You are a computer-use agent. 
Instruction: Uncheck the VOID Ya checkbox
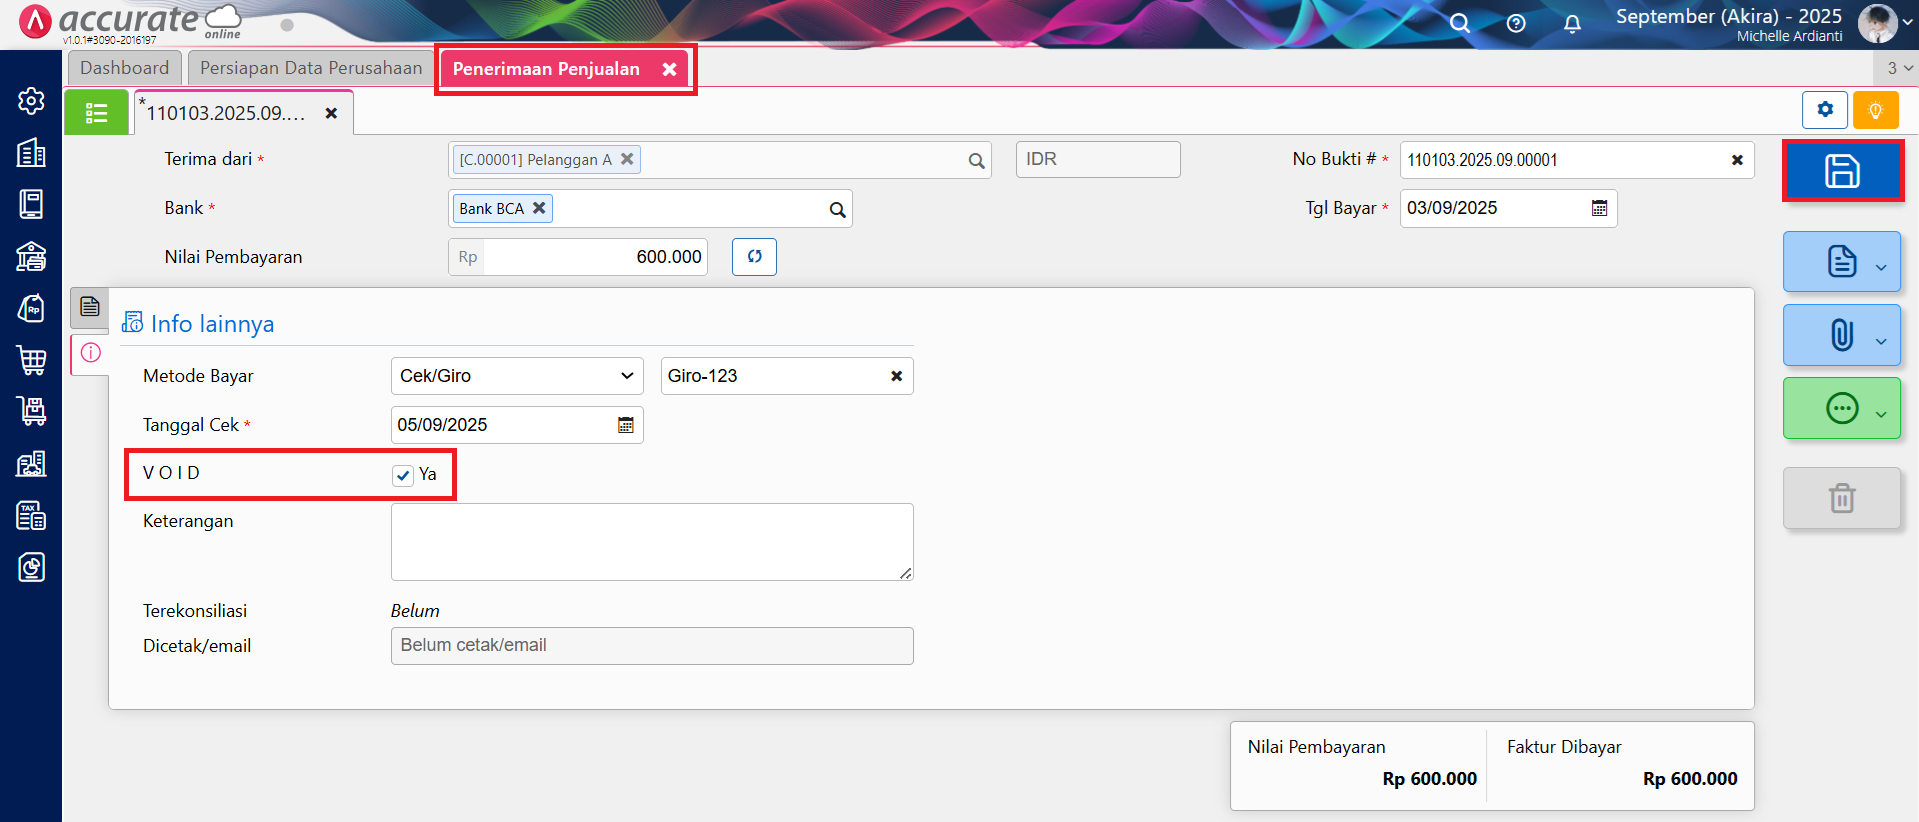pyautogui.click(x=403, y=475)
